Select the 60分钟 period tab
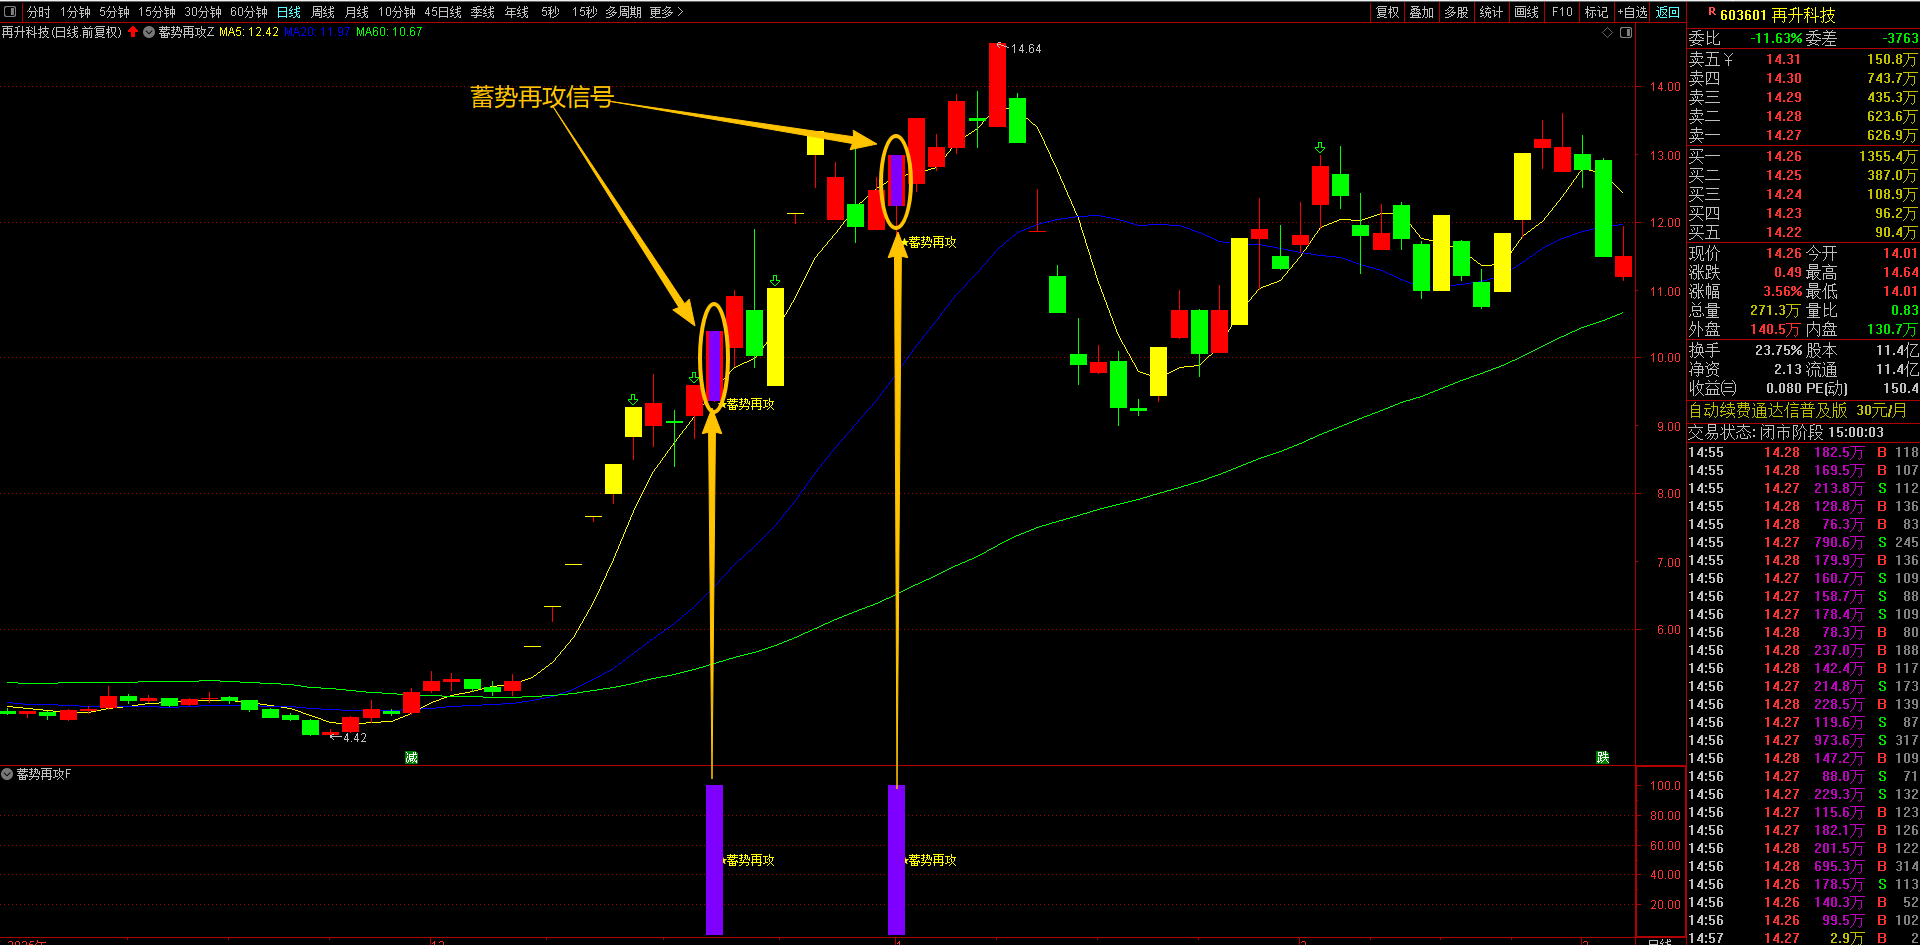The height and width of the screenshot is (945, 1920). click(x=249, y=12)
